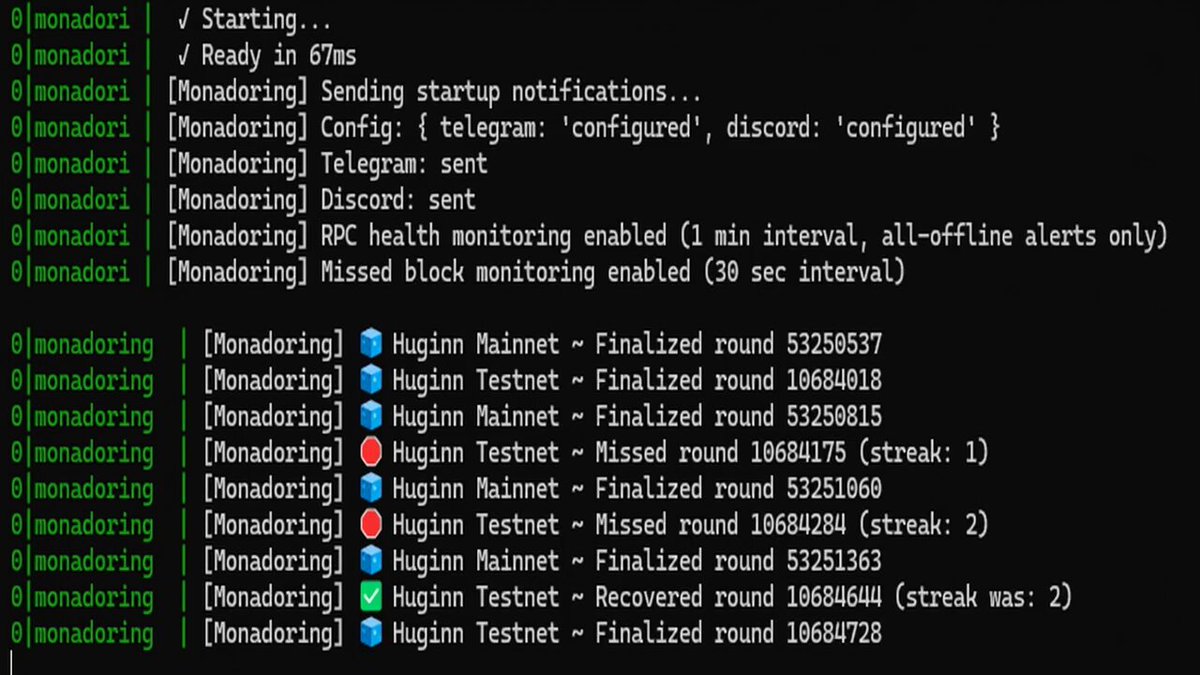
Task: Click the 'RPC health monitoring enabled' line
Action: [744, 237]
